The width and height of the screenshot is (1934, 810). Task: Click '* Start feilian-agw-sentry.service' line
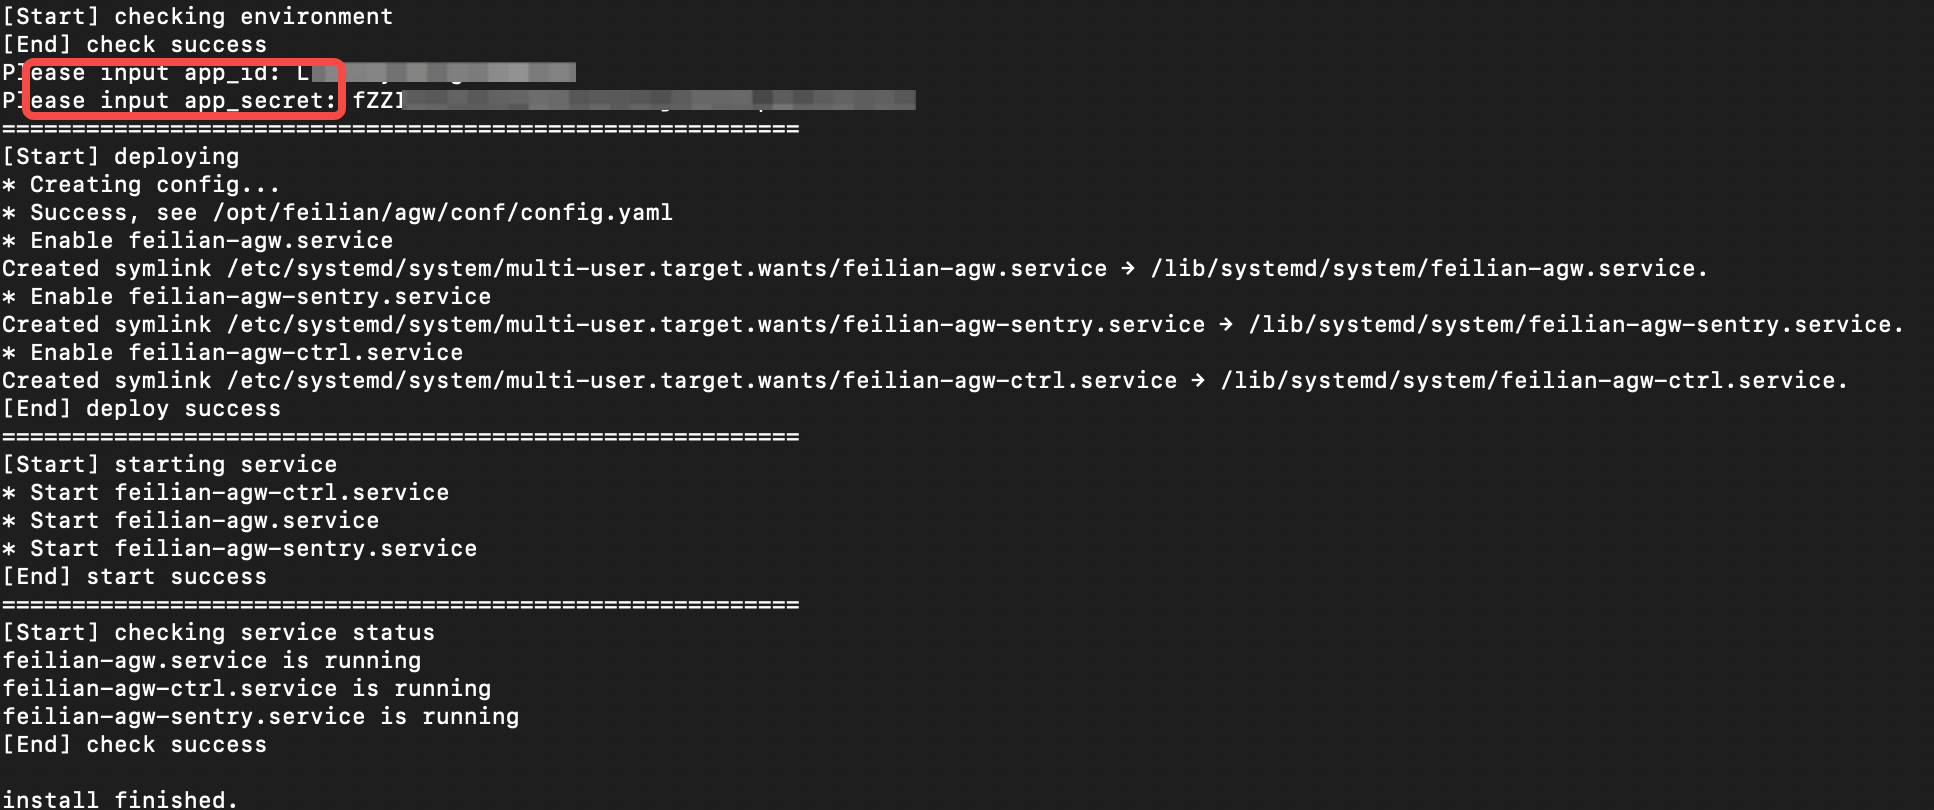point(240,549)
